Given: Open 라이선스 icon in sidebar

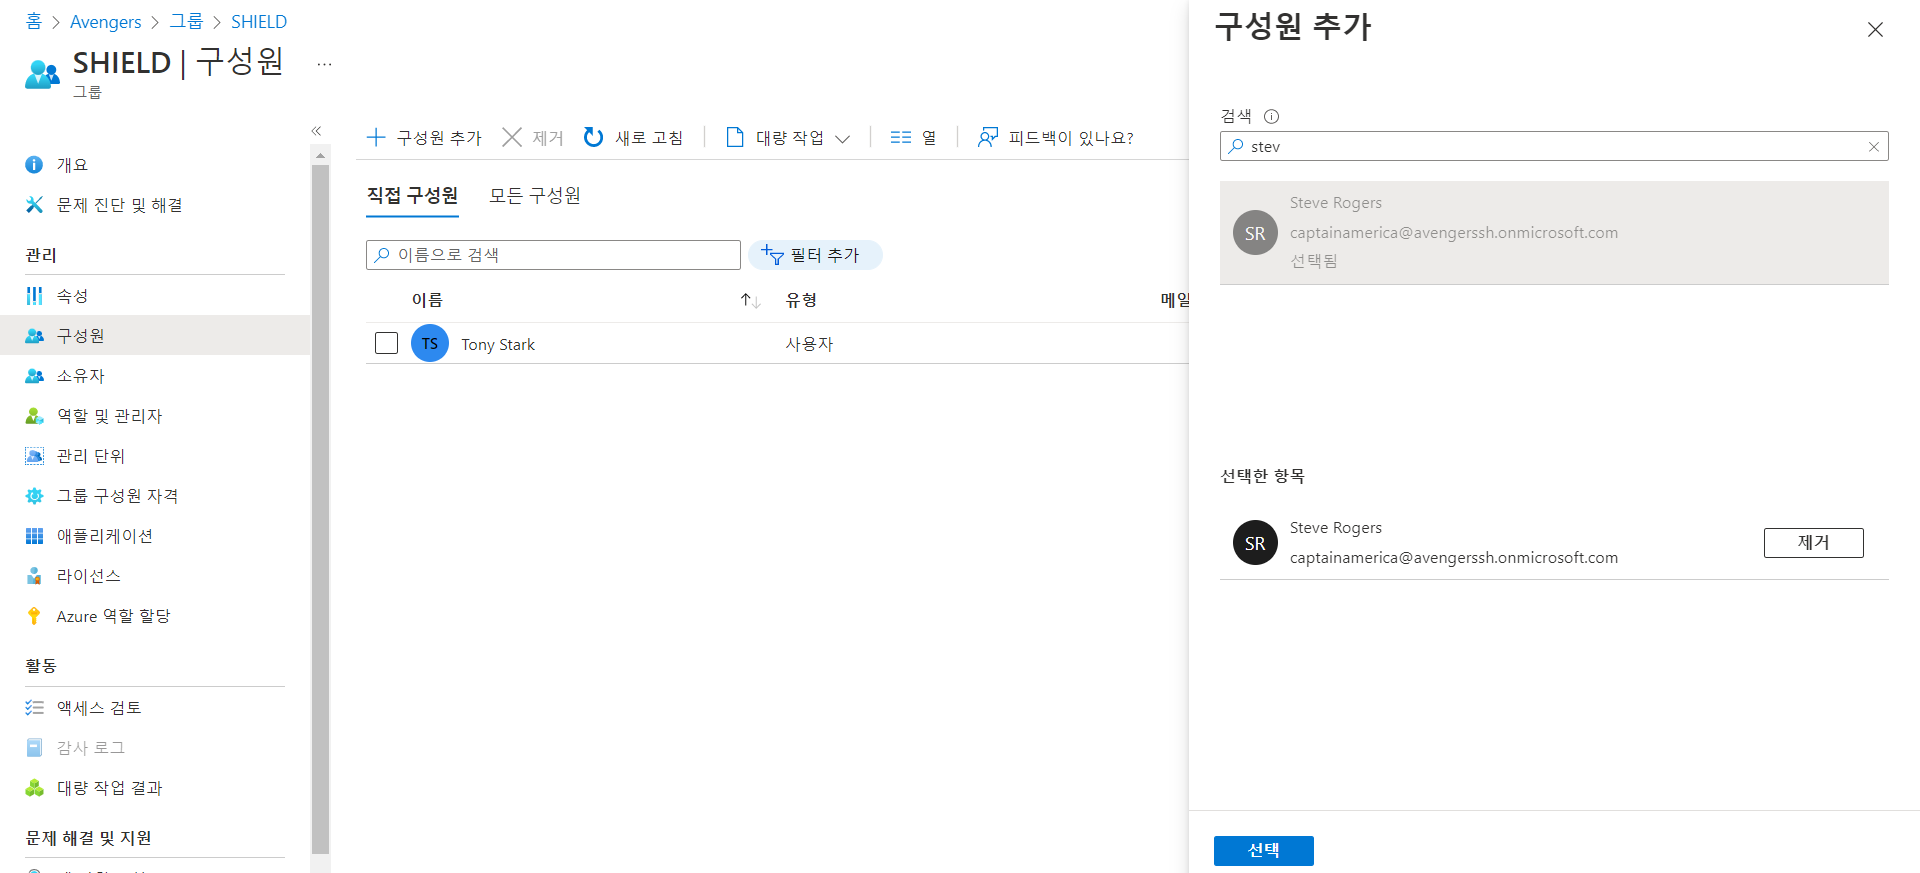Looking at the screenshot, I should pyautogui.click(x=34, y=576).
